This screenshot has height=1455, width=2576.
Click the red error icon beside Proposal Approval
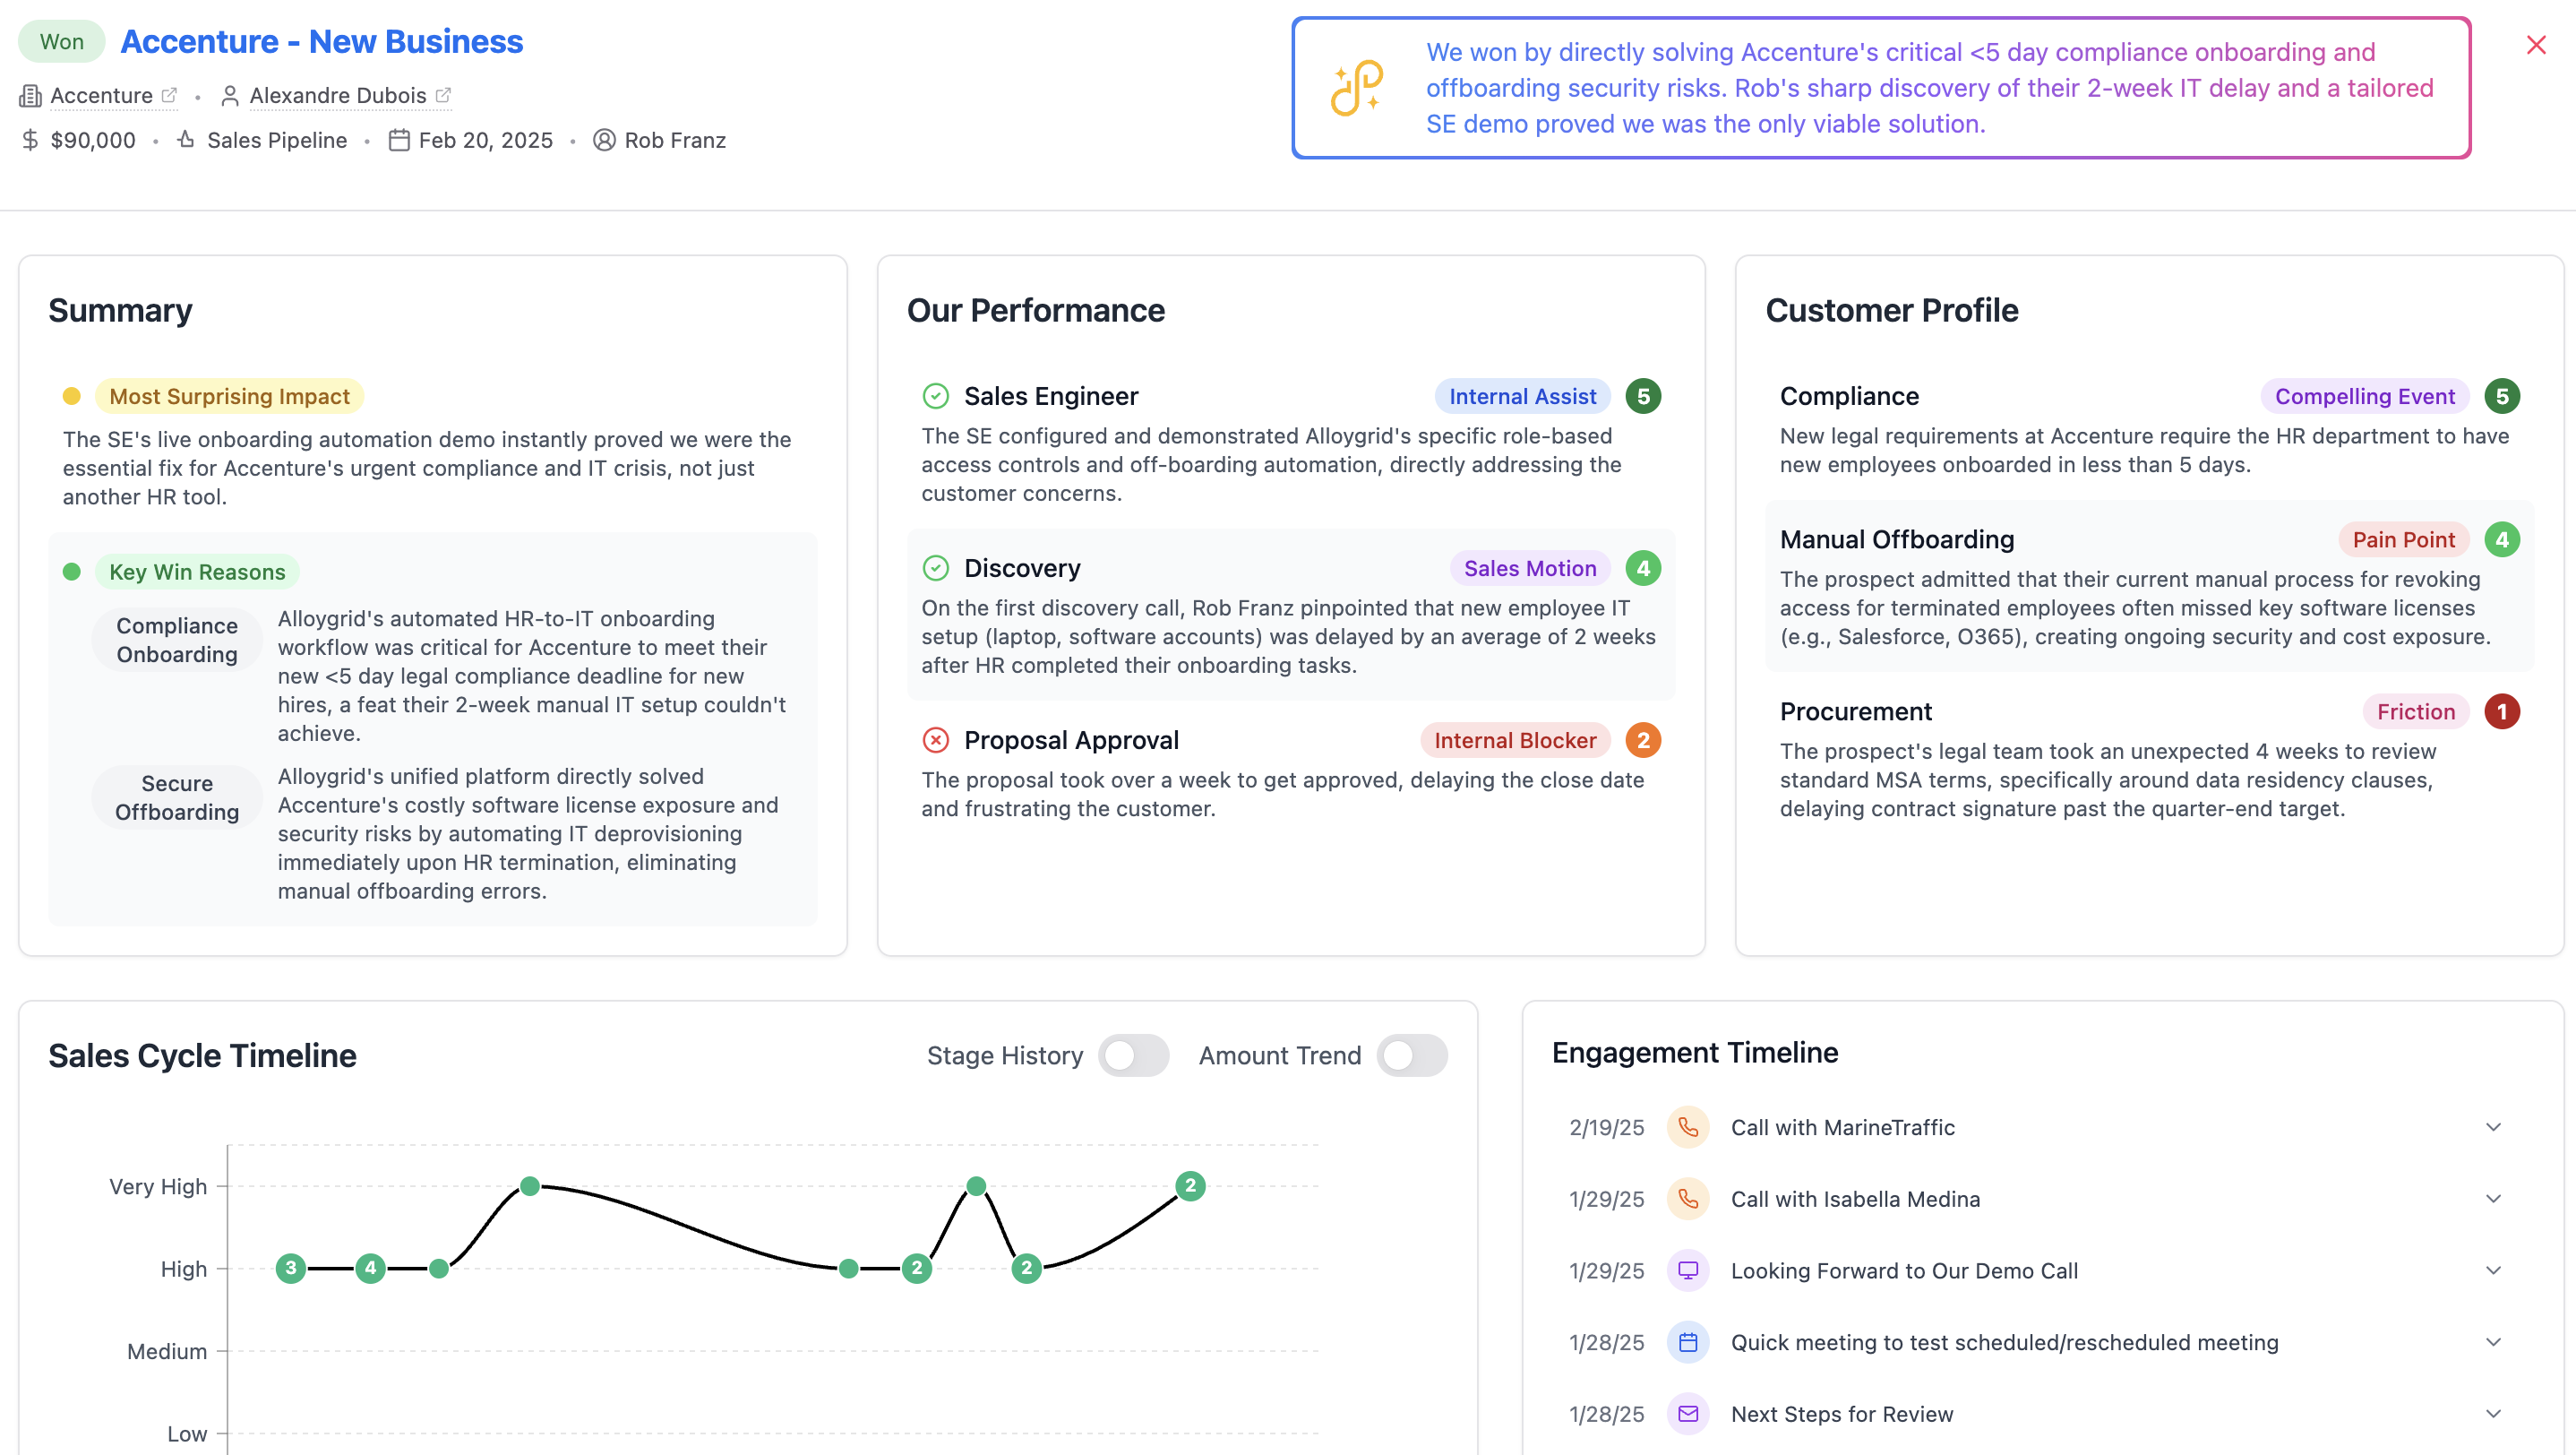(x=936, y=740)
